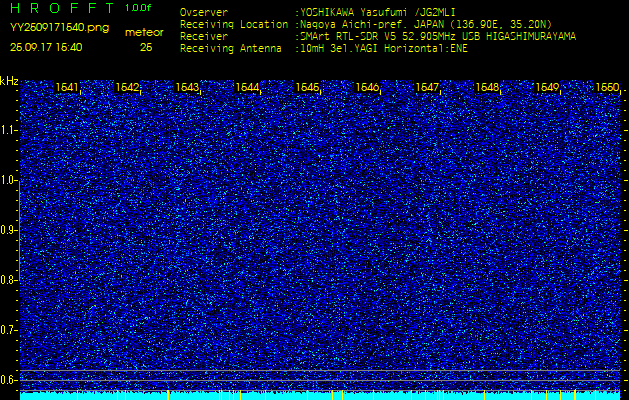The height and width of the screenshot is (400, 629).
Task: Select the recording date 26.09.17 16:40
Action: click(x=46, y=47)
